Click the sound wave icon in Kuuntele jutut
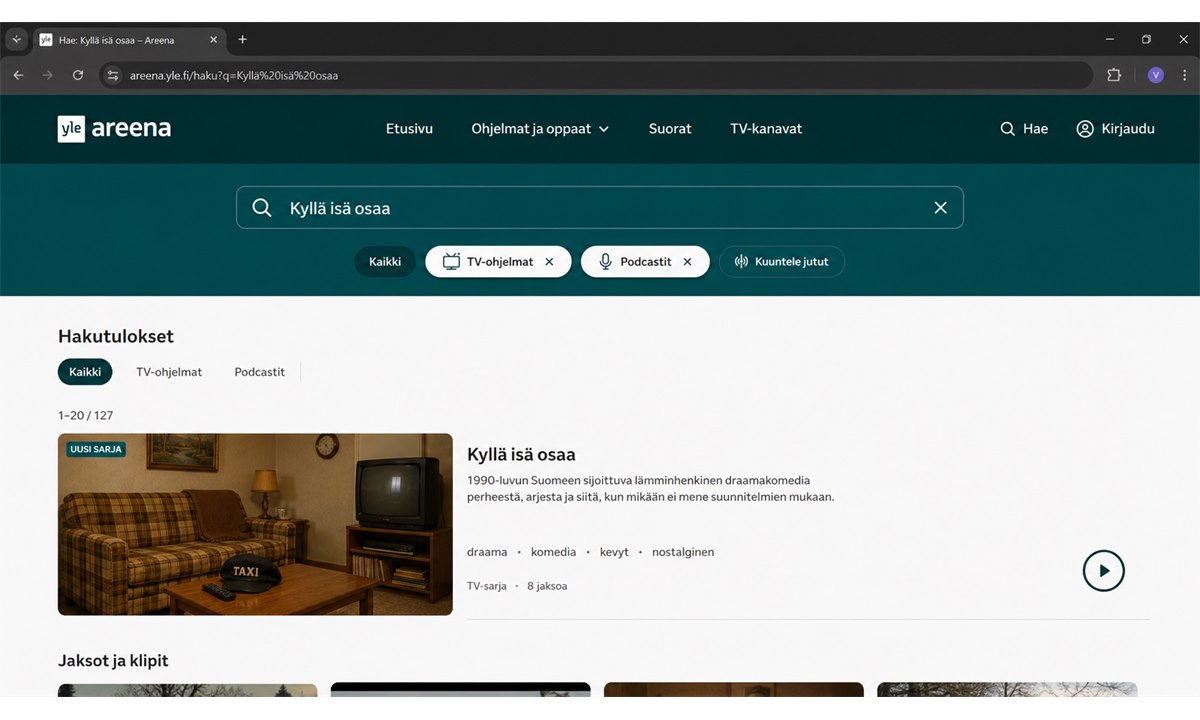The width and height of the screenshot is (1200, 720). coord(741,262)
